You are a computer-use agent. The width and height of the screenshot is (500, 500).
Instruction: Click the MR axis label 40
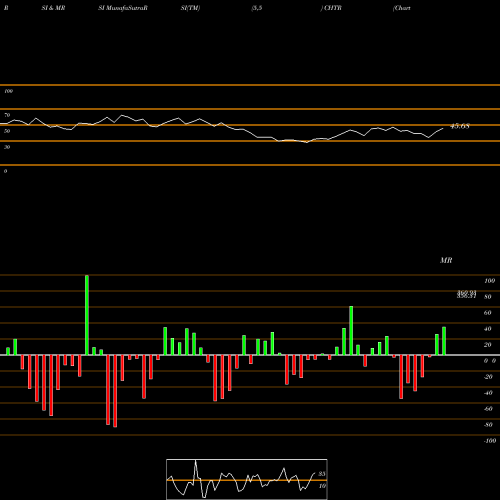tap(488, 329)
